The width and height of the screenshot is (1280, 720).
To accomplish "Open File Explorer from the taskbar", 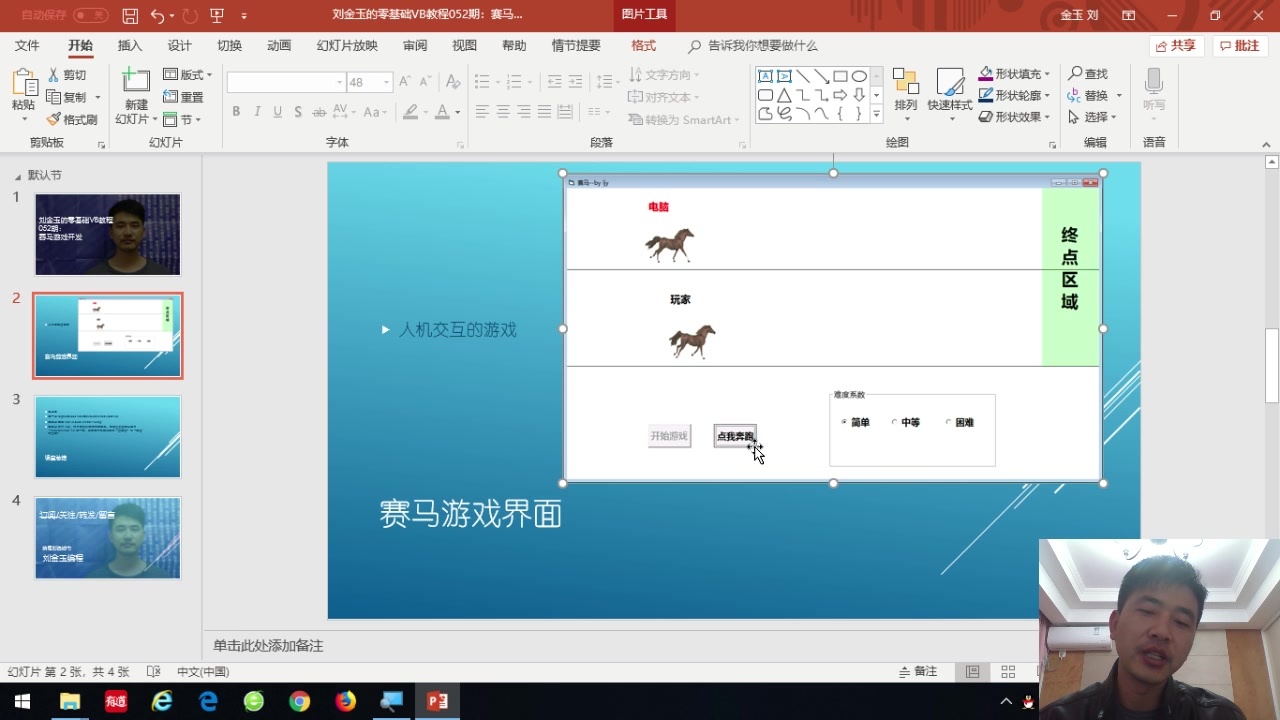I will (x=69, y=702).
